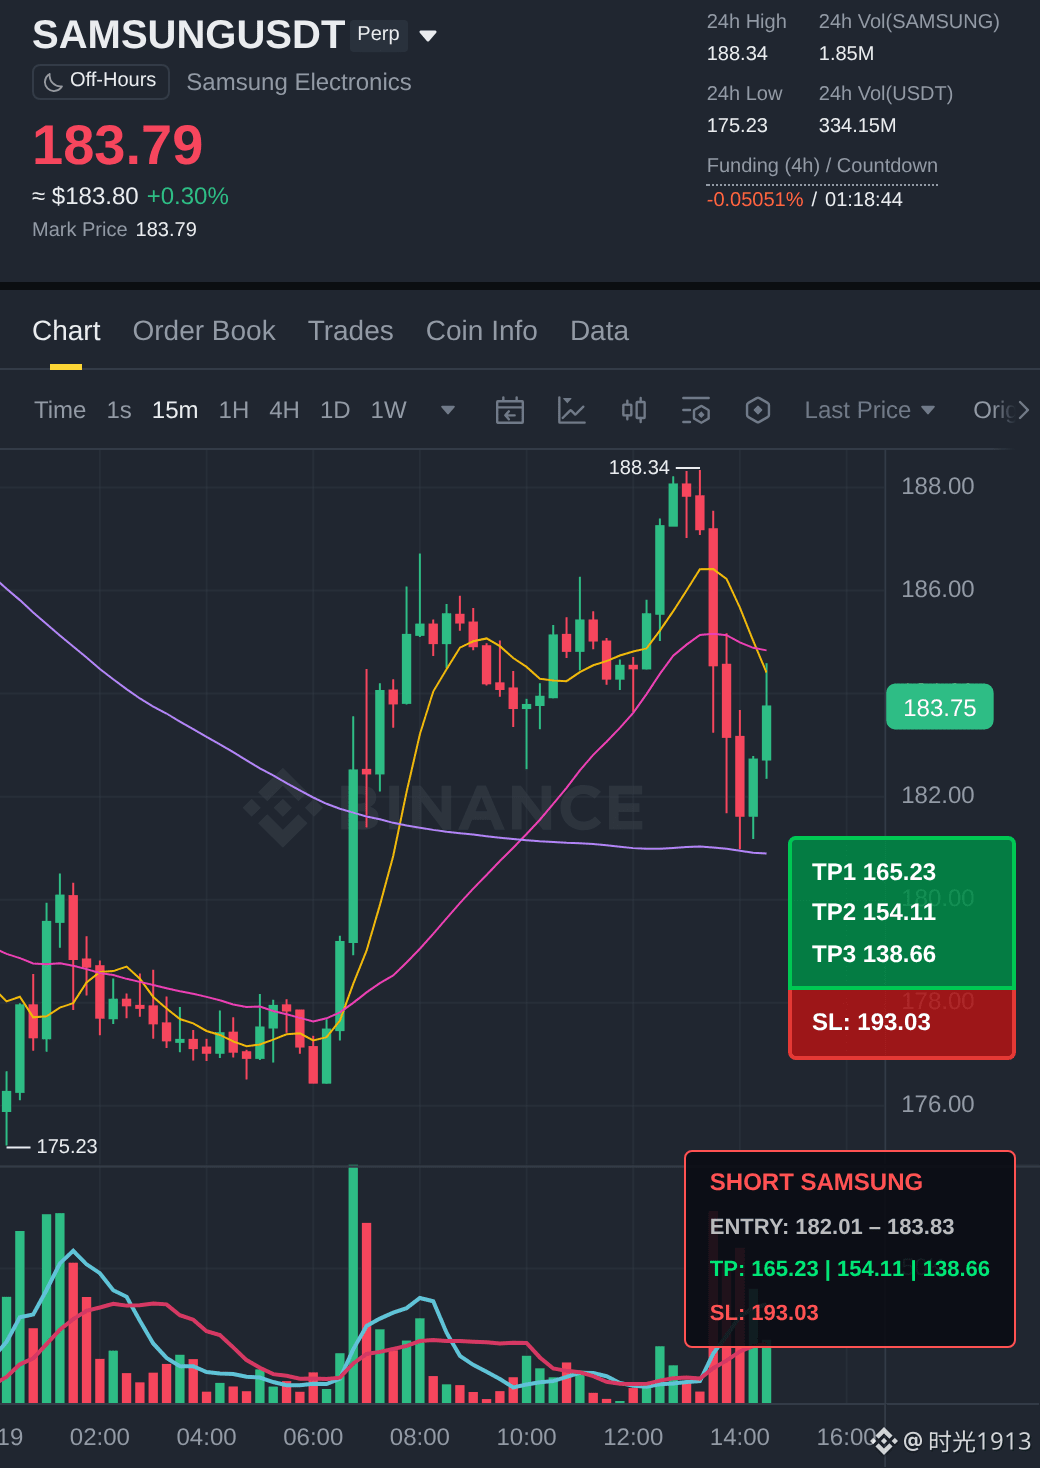Tap the Mark Price 183.79 value
Screen dimensions: 1040x1468
pos(166,229)
